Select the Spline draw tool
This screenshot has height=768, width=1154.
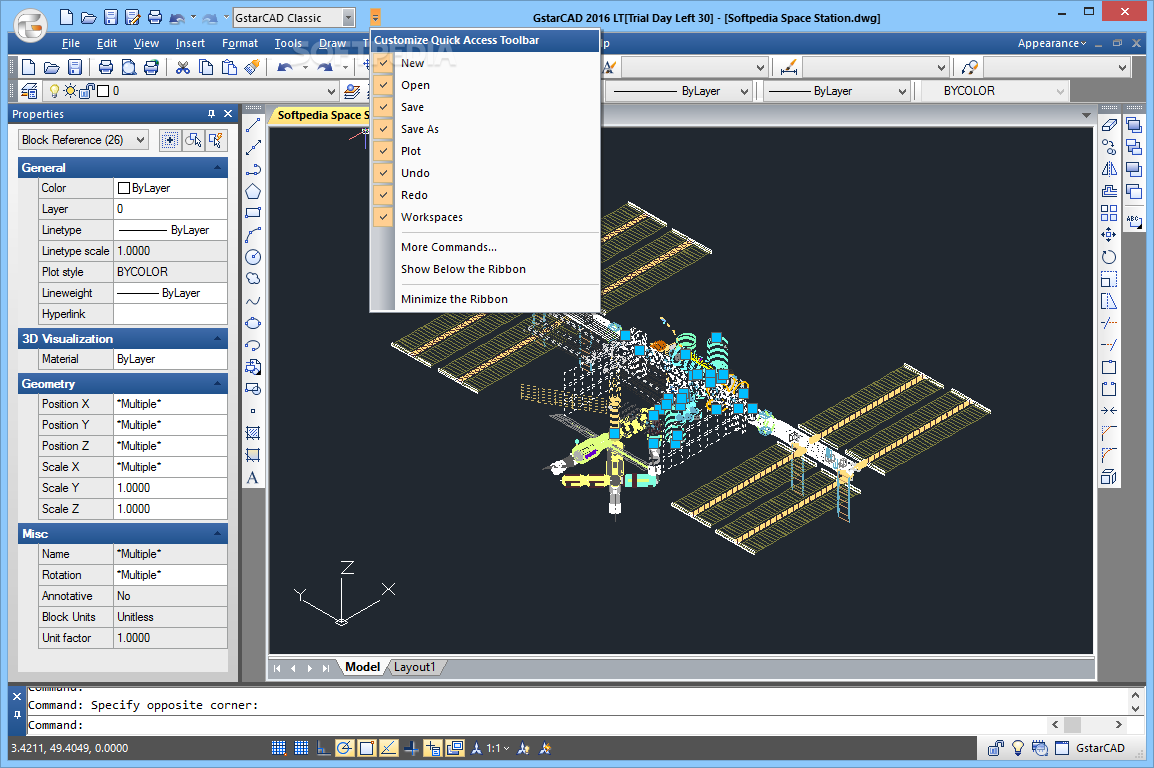252,301
